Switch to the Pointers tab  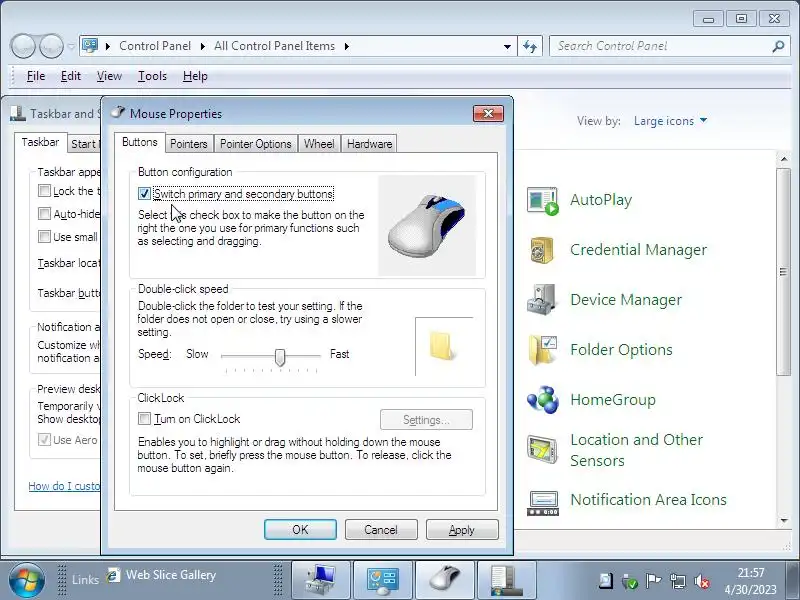(x=189, y=144)
